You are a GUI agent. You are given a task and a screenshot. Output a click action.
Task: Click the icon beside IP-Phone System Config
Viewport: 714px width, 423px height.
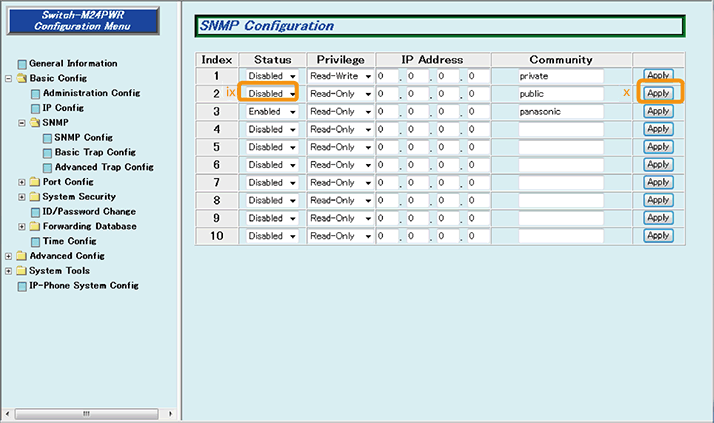click(x=21, y=286)
